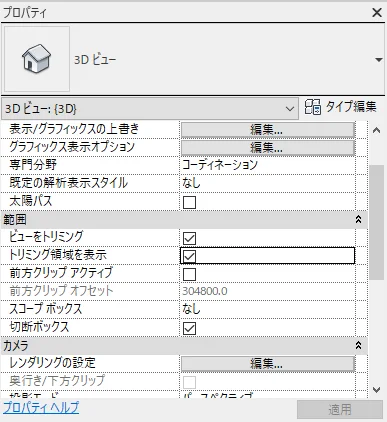Collapse the 範囲 section

click(358, 220)
